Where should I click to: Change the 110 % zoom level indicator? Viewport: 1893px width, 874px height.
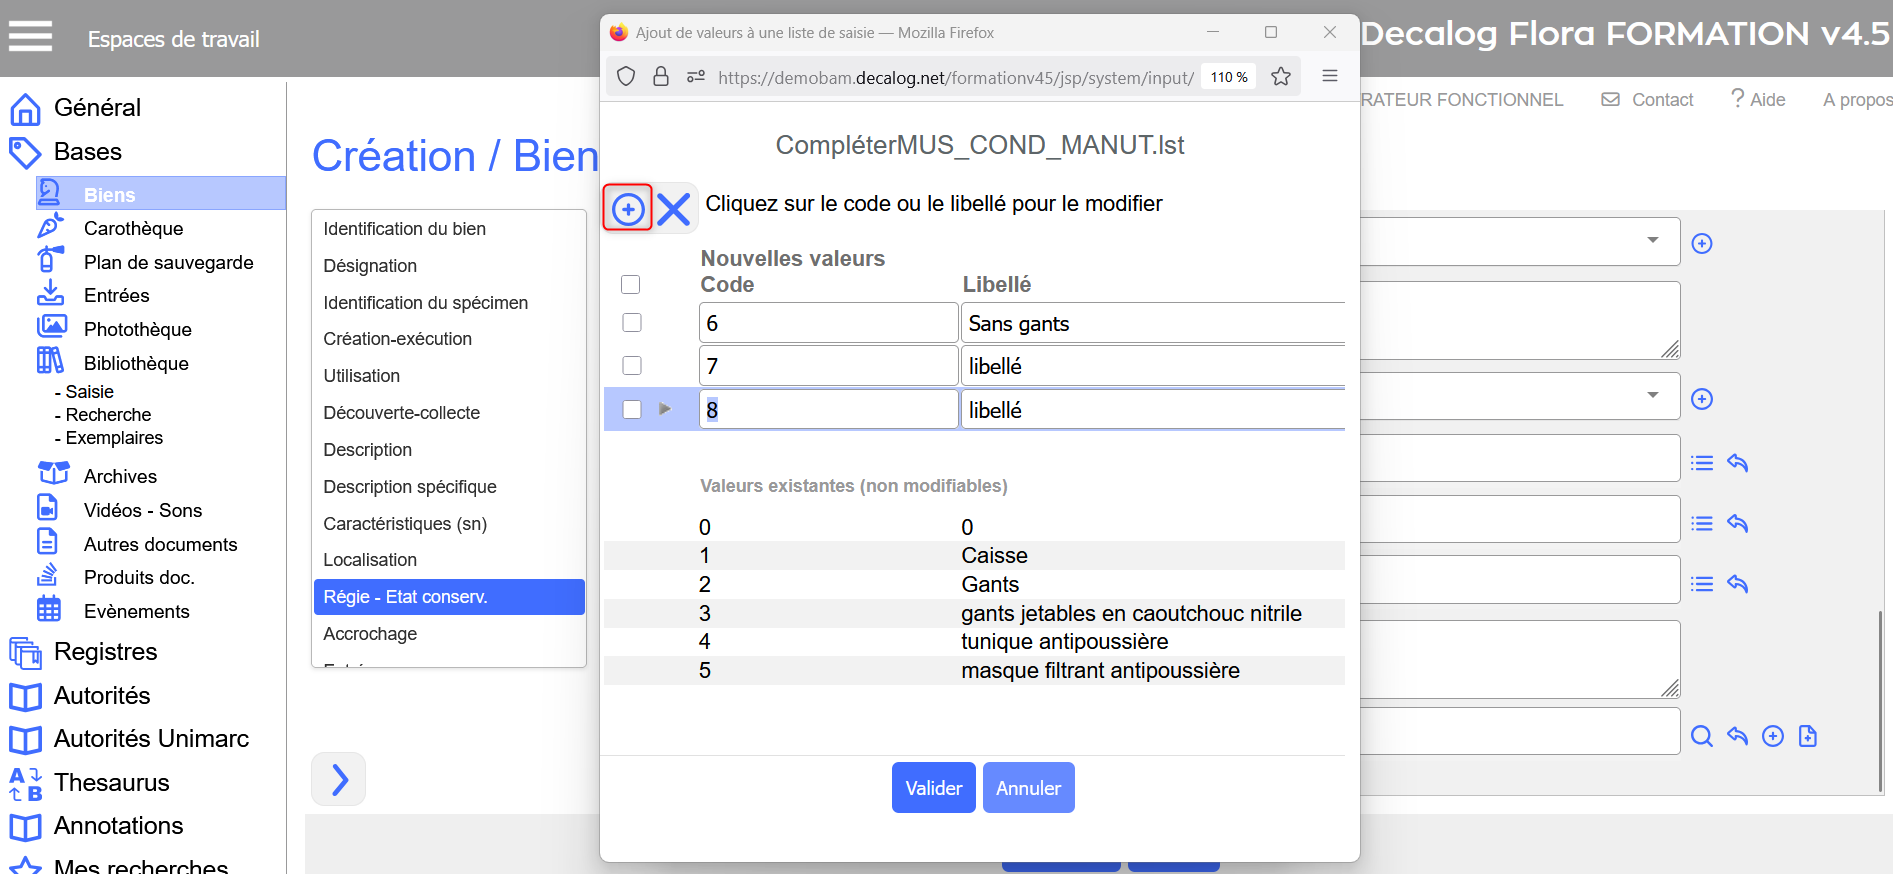[x=1229, y=77]
